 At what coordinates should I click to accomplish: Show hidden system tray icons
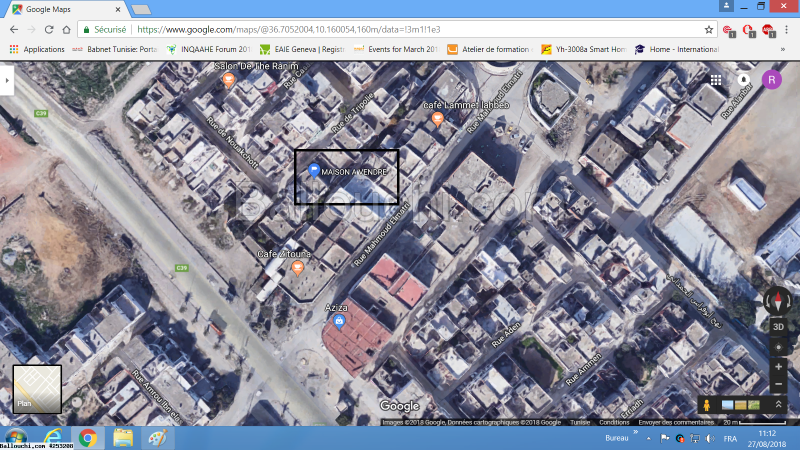[x=648, y=438]
